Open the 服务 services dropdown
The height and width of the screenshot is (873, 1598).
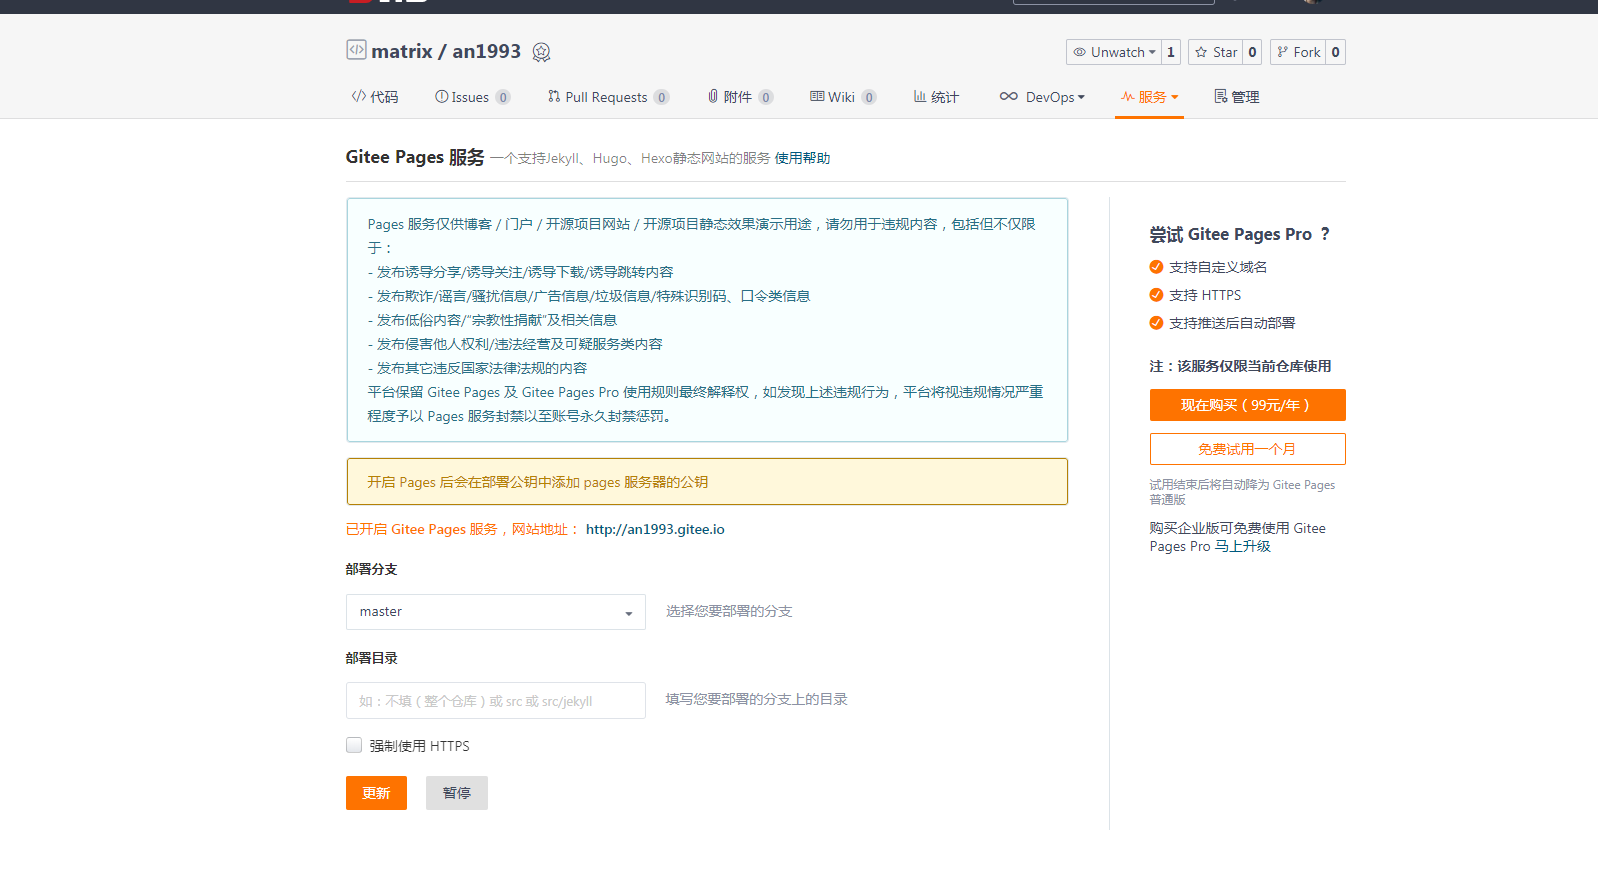(1150, 97)
